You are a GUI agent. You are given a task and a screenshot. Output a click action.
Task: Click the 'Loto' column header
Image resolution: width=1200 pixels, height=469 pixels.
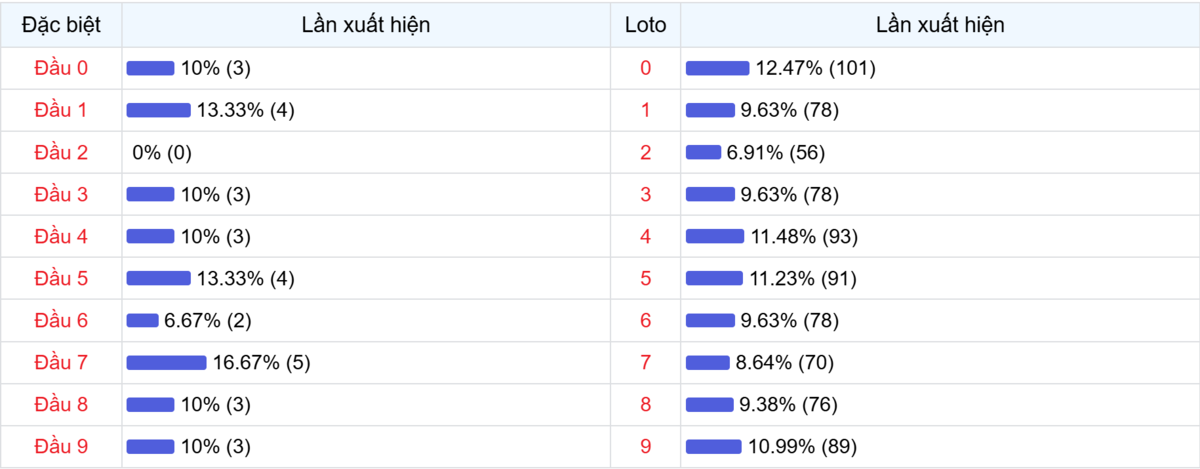(x=645, y=25)
